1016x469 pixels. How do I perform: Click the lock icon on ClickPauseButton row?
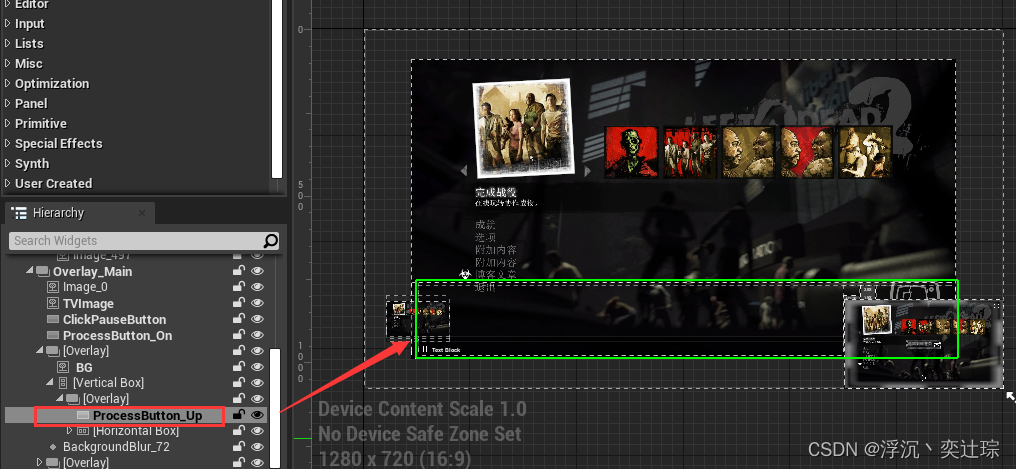239,319
